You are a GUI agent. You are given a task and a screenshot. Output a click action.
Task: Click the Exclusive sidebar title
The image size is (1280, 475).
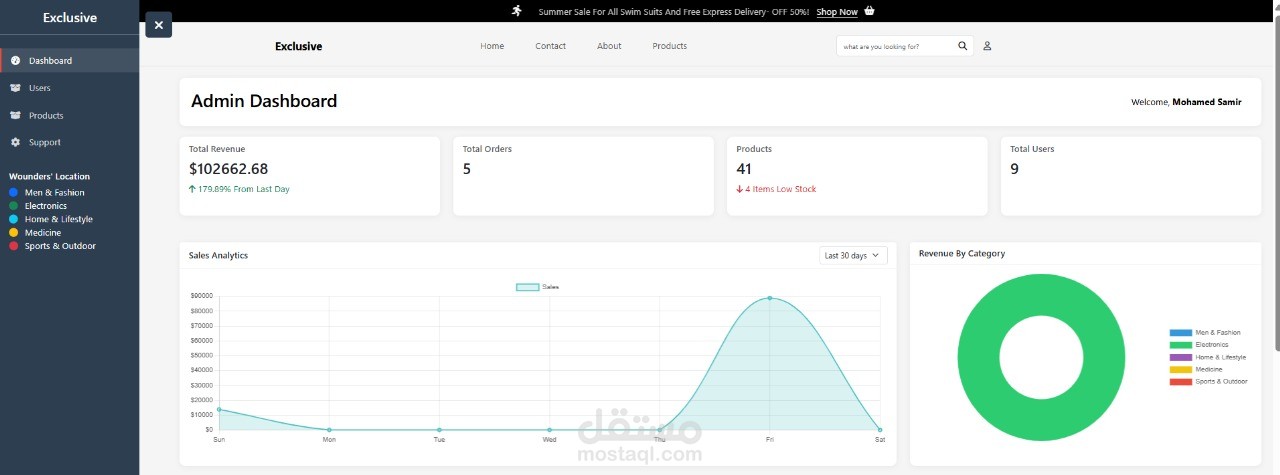(70, 17)
